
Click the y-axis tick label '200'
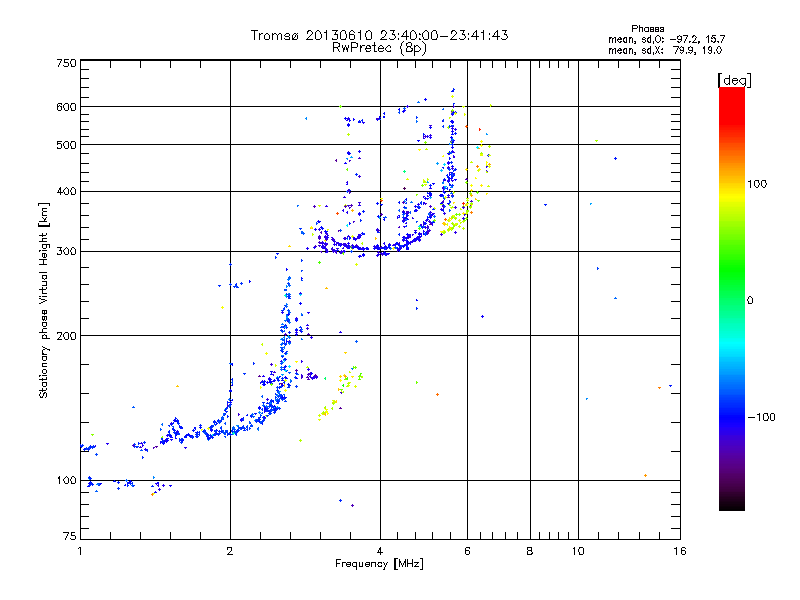[66, 336]
